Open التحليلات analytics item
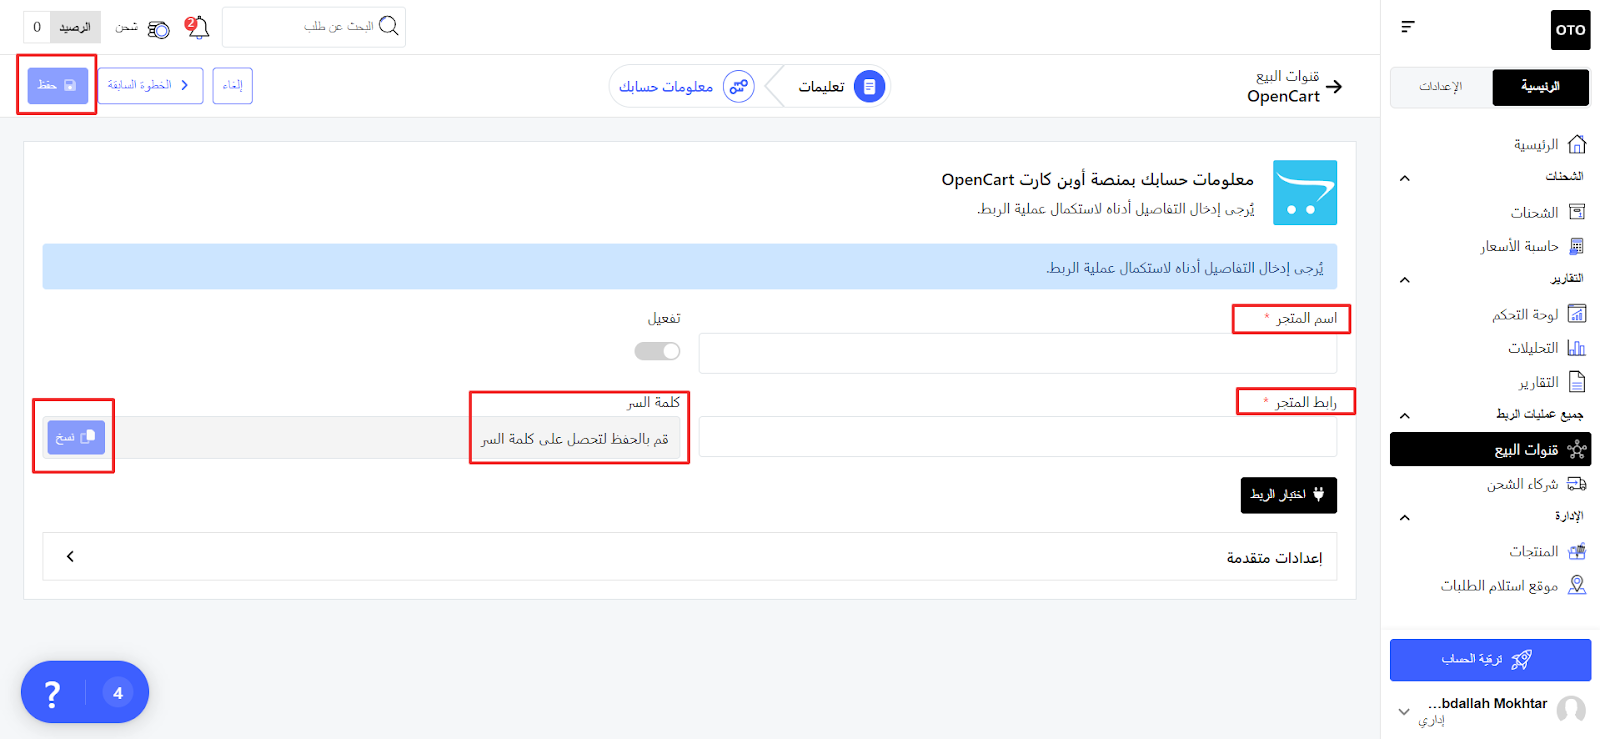Viewport: 1600px width, 739px height. (1546, 348)
